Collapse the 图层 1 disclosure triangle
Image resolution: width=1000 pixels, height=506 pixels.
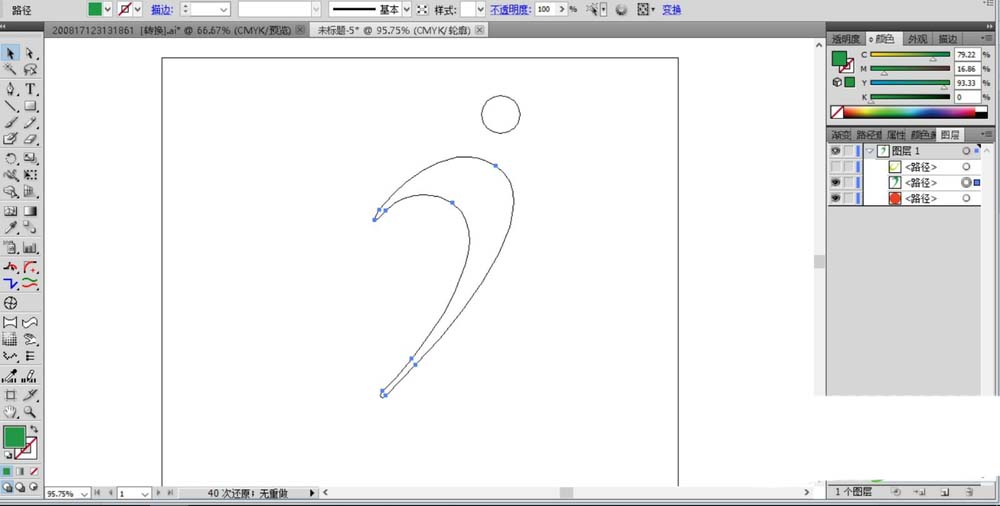(869, 151)
